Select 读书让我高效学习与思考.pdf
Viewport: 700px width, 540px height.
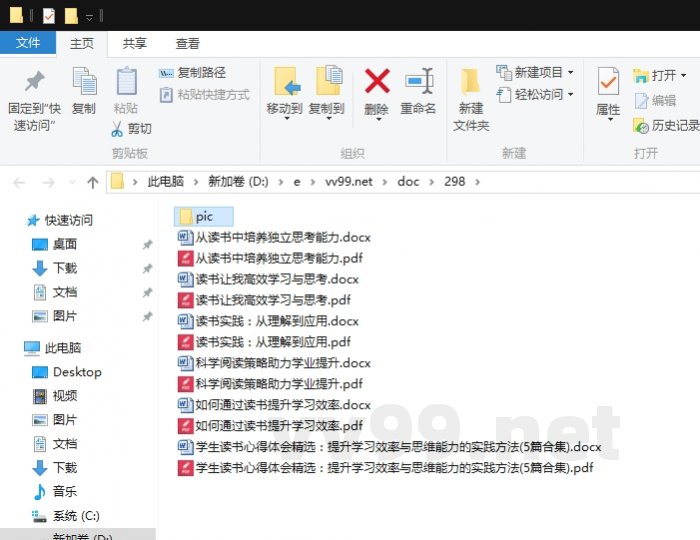point(264,300)
